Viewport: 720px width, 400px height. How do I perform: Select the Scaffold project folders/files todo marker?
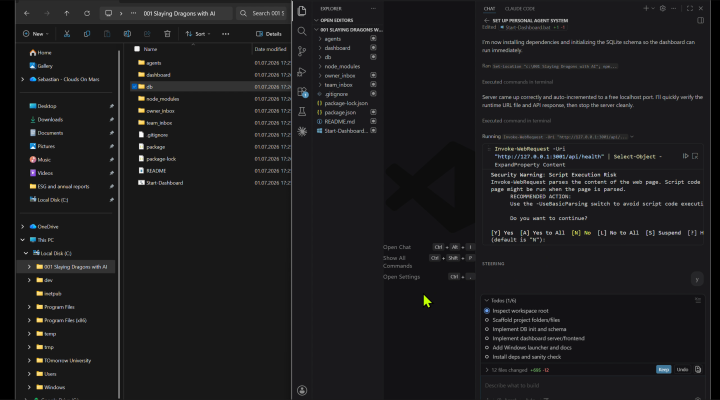(487, 320)
